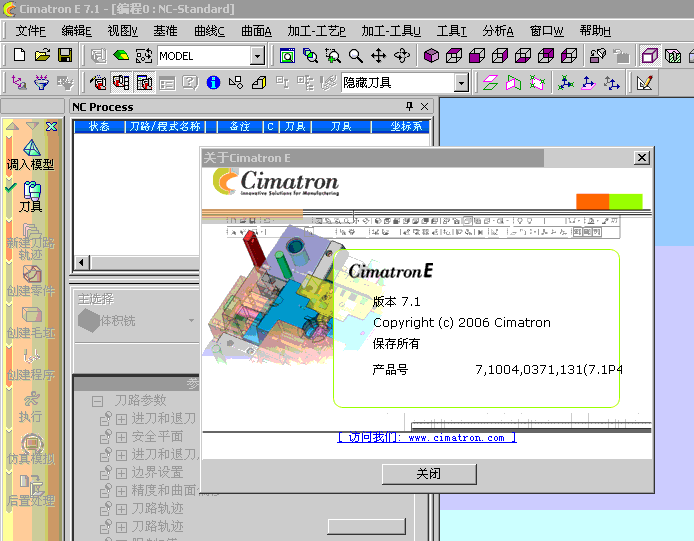Open the MODEL dropdown list
Image resolution: width=694 pixels, height=541 pixels.
257,56
